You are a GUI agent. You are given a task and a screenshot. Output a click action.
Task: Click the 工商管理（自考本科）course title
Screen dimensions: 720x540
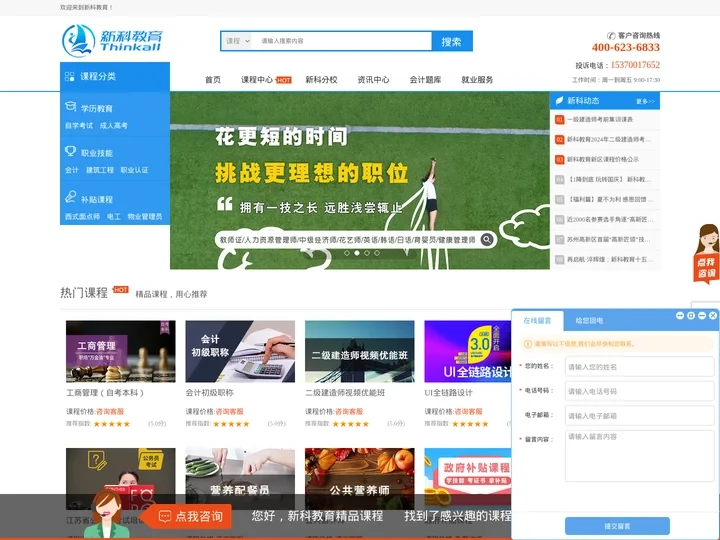click(105, 393)
